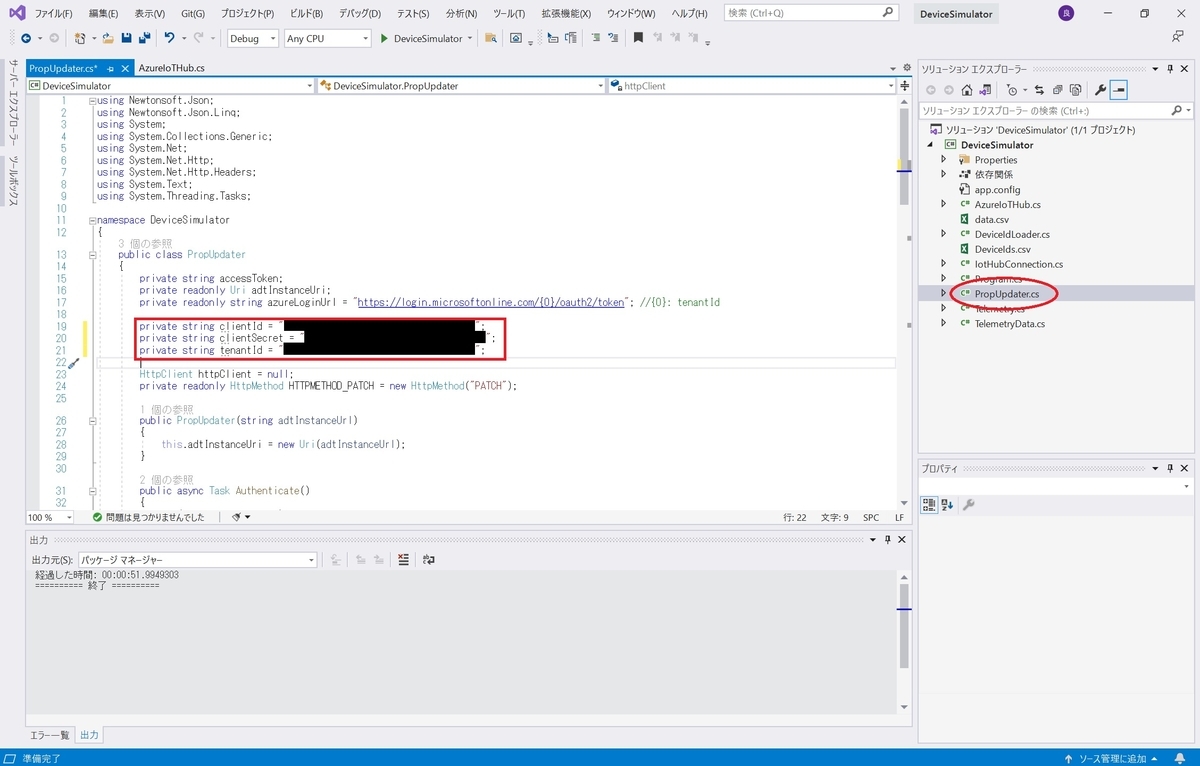This screenshot has width=1200, height=766.
Task: Click the Collapse All icon in Solution Explorer
Action: (1057, 90)
